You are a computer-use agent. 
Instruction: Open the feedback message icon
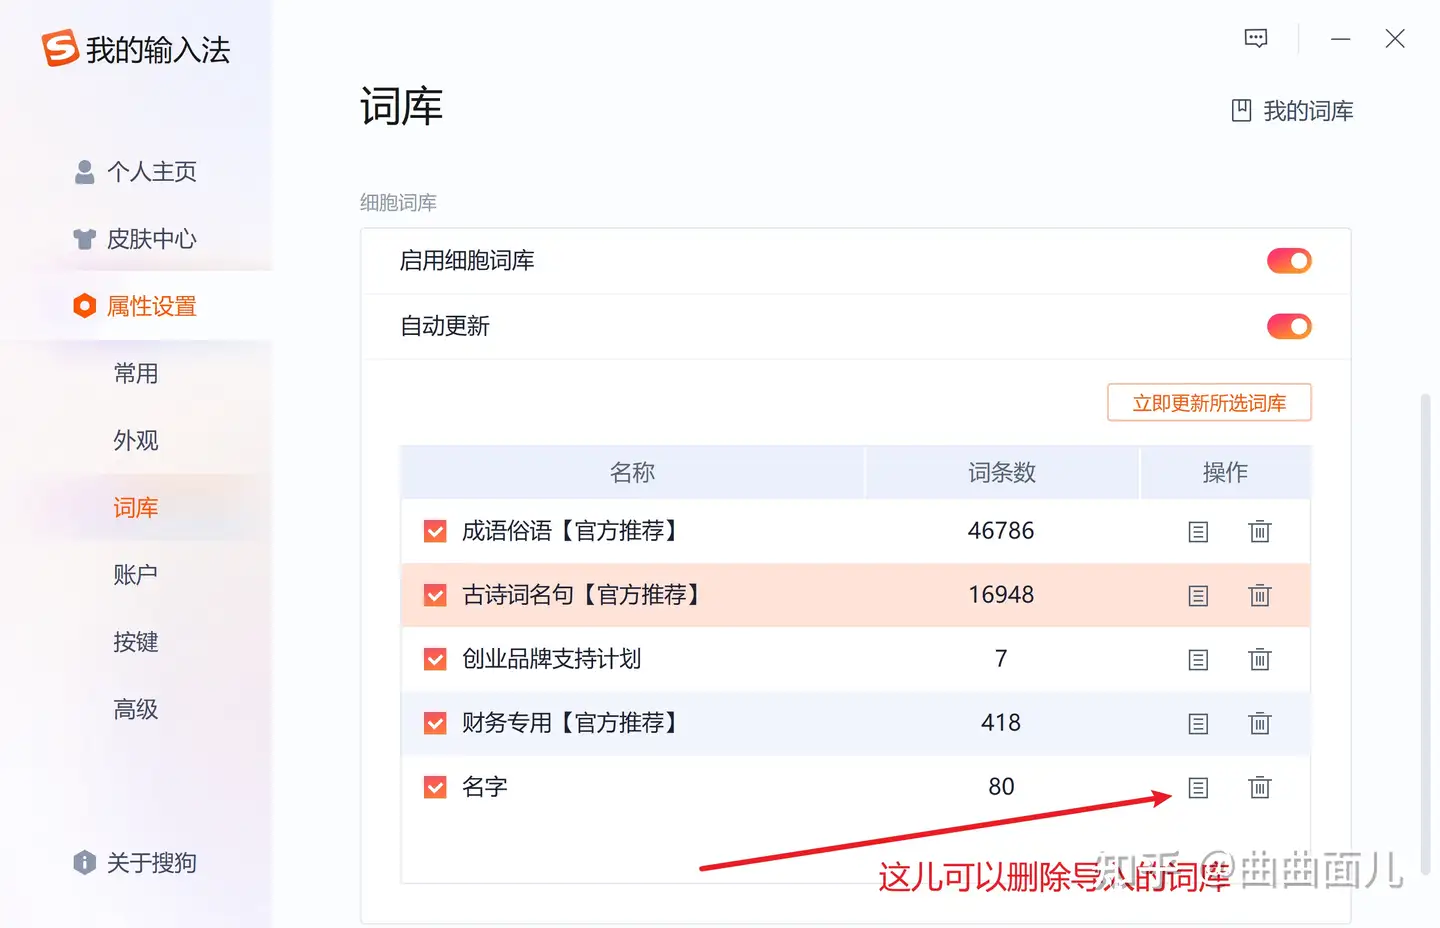(x=1256, y=38)
